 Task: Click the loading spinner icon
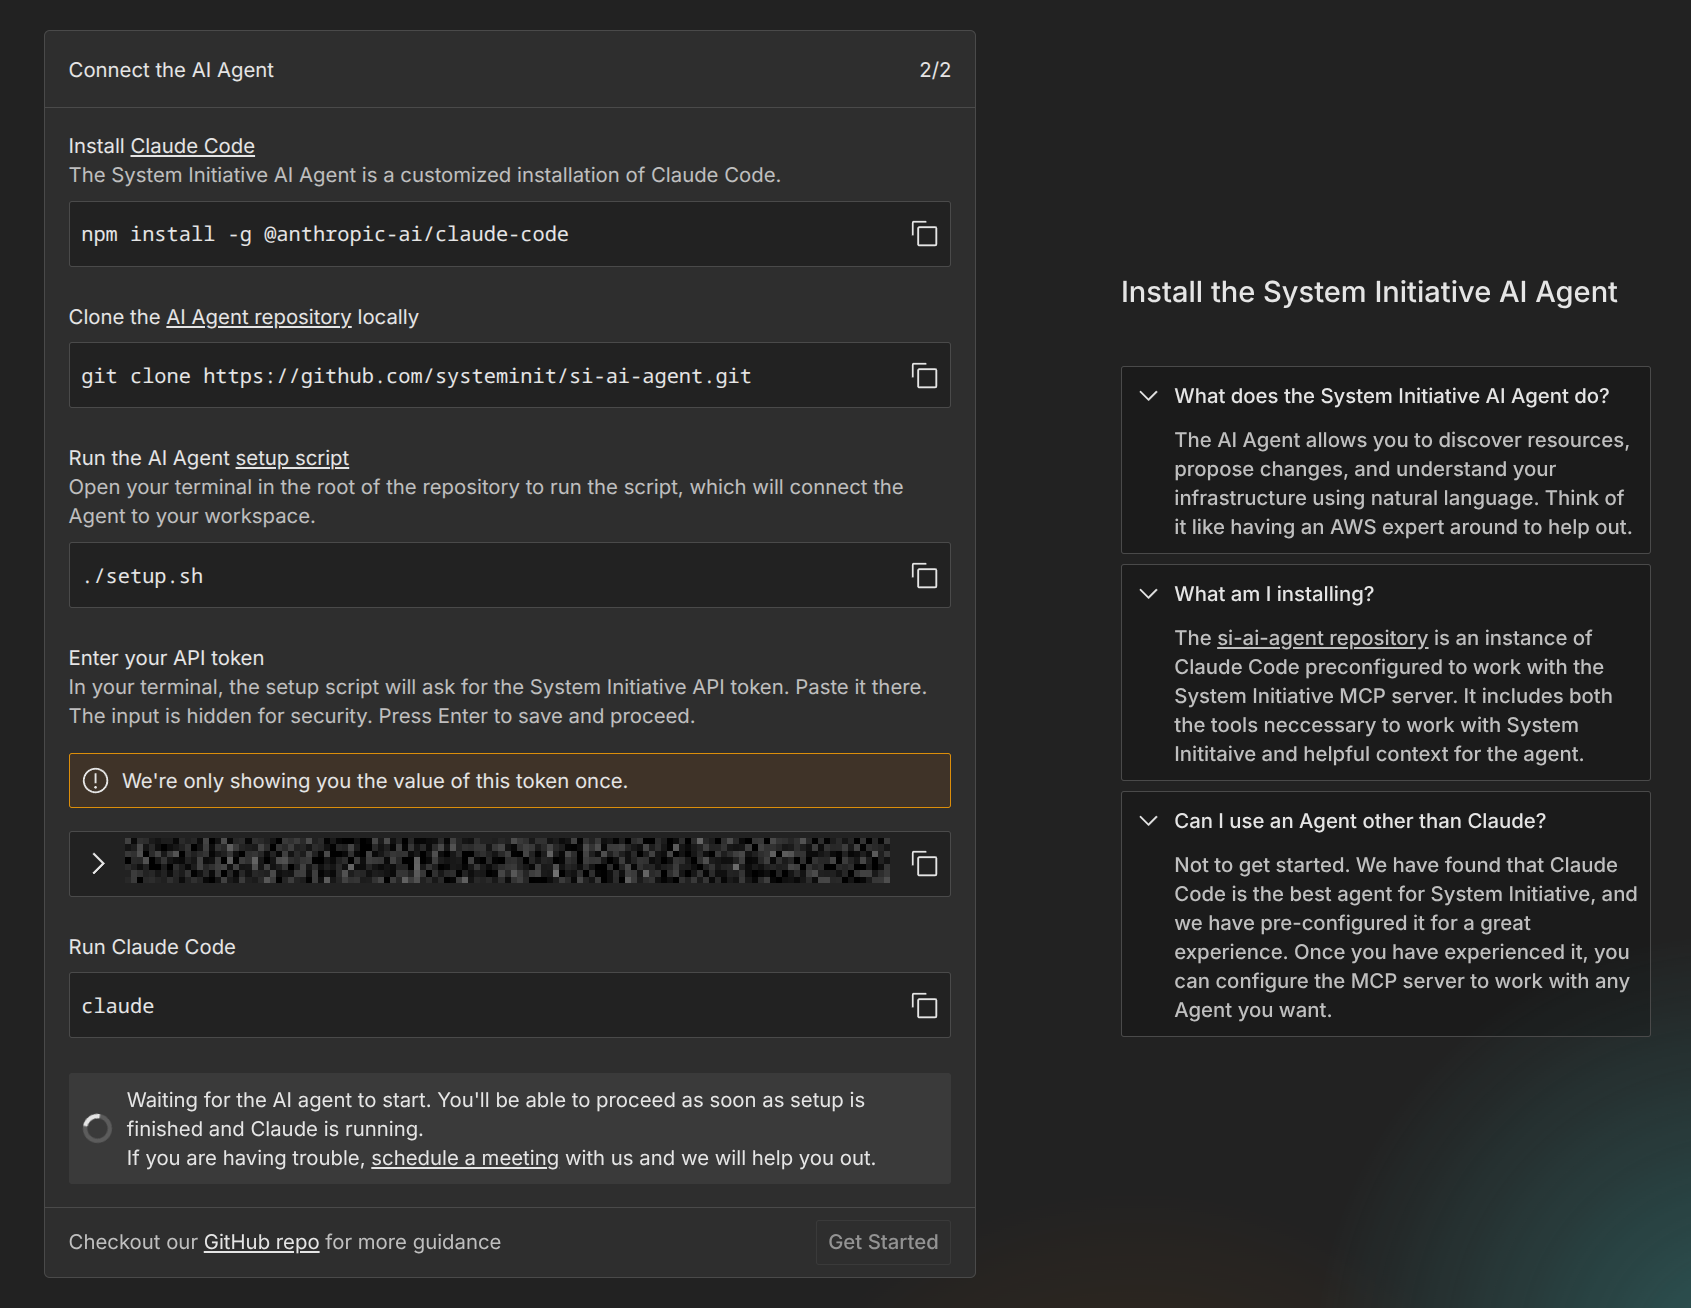click(97, 1129)
